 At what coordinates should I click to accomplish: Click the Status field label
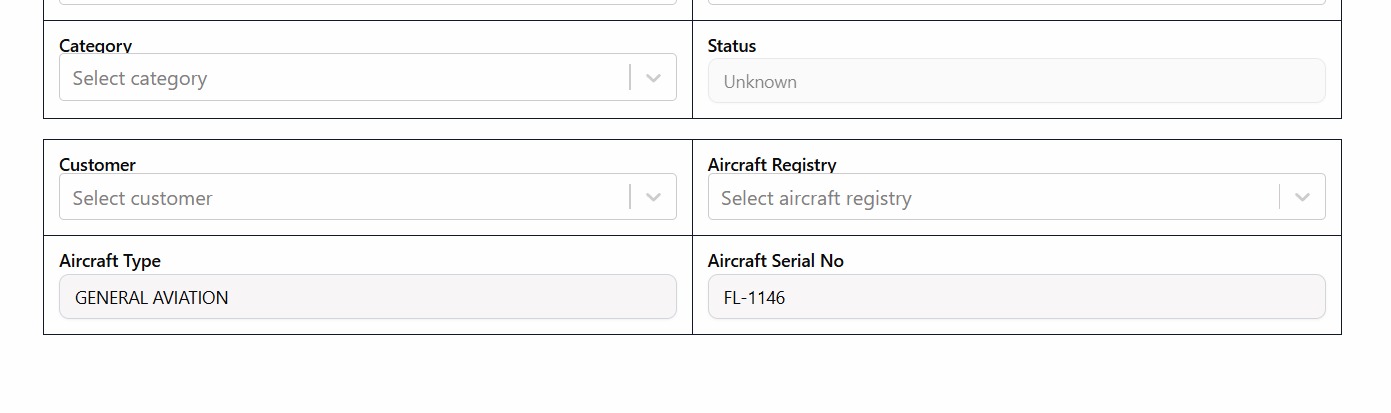732,46
